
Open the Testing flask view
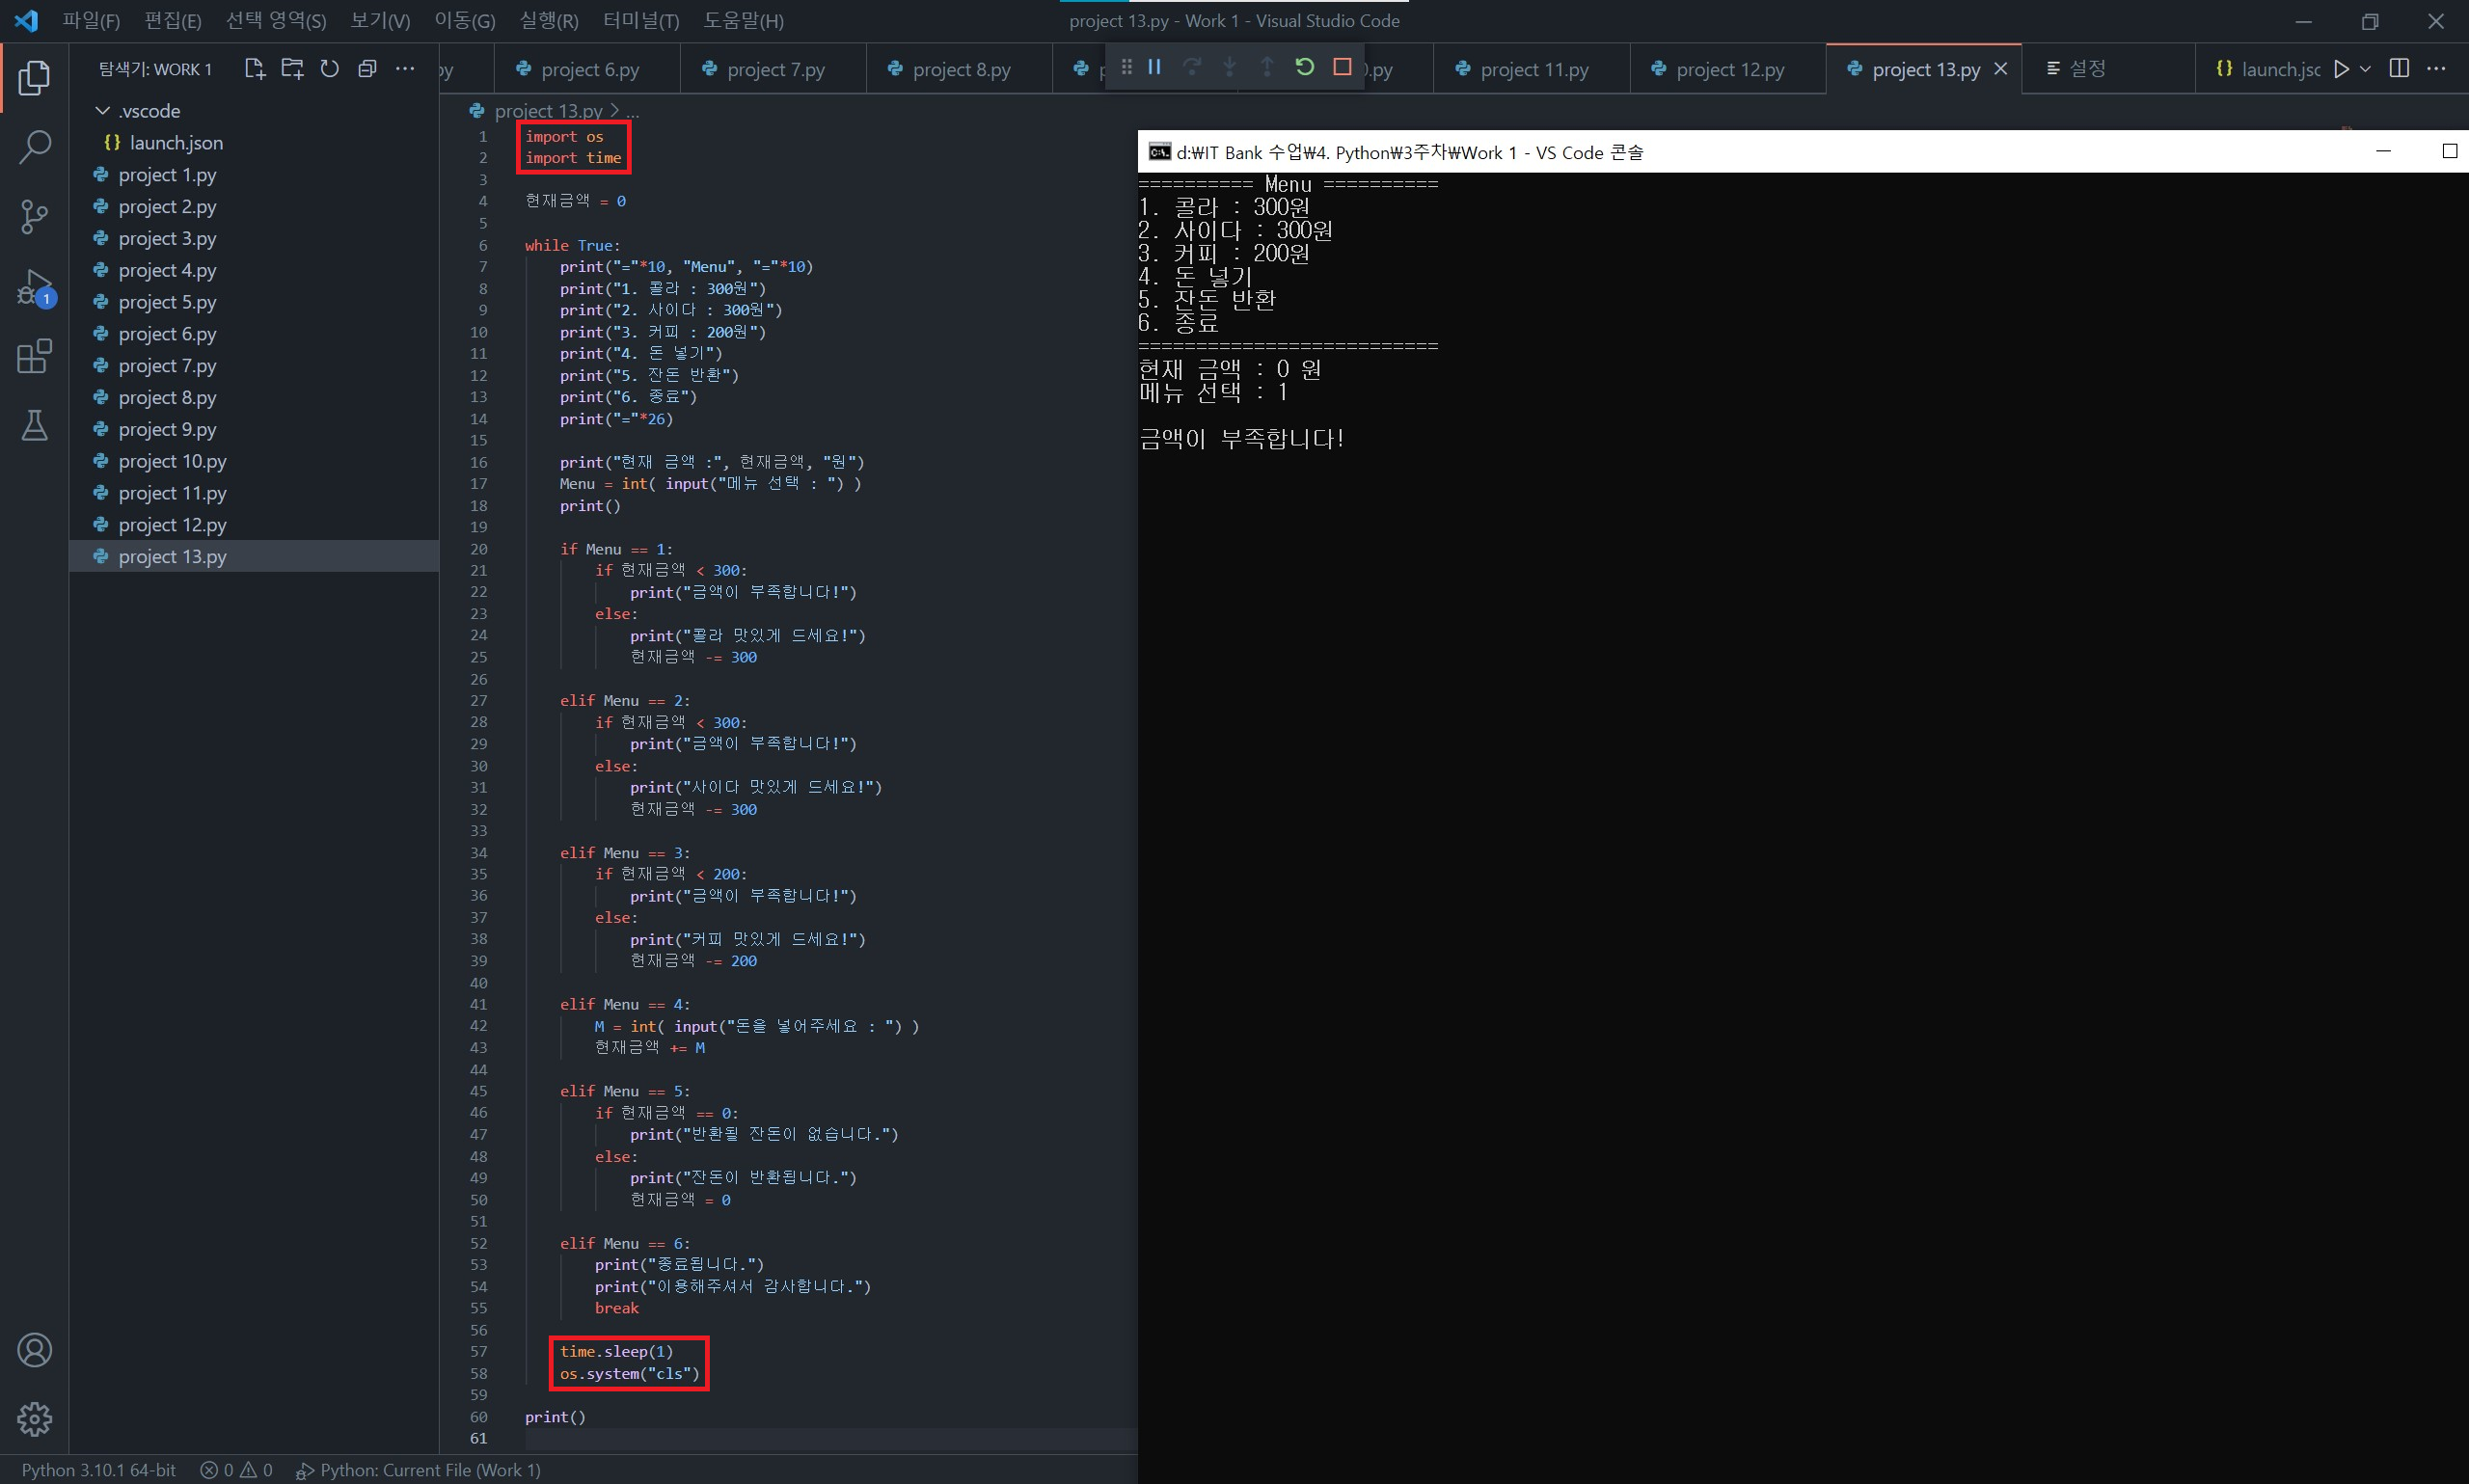34,426
